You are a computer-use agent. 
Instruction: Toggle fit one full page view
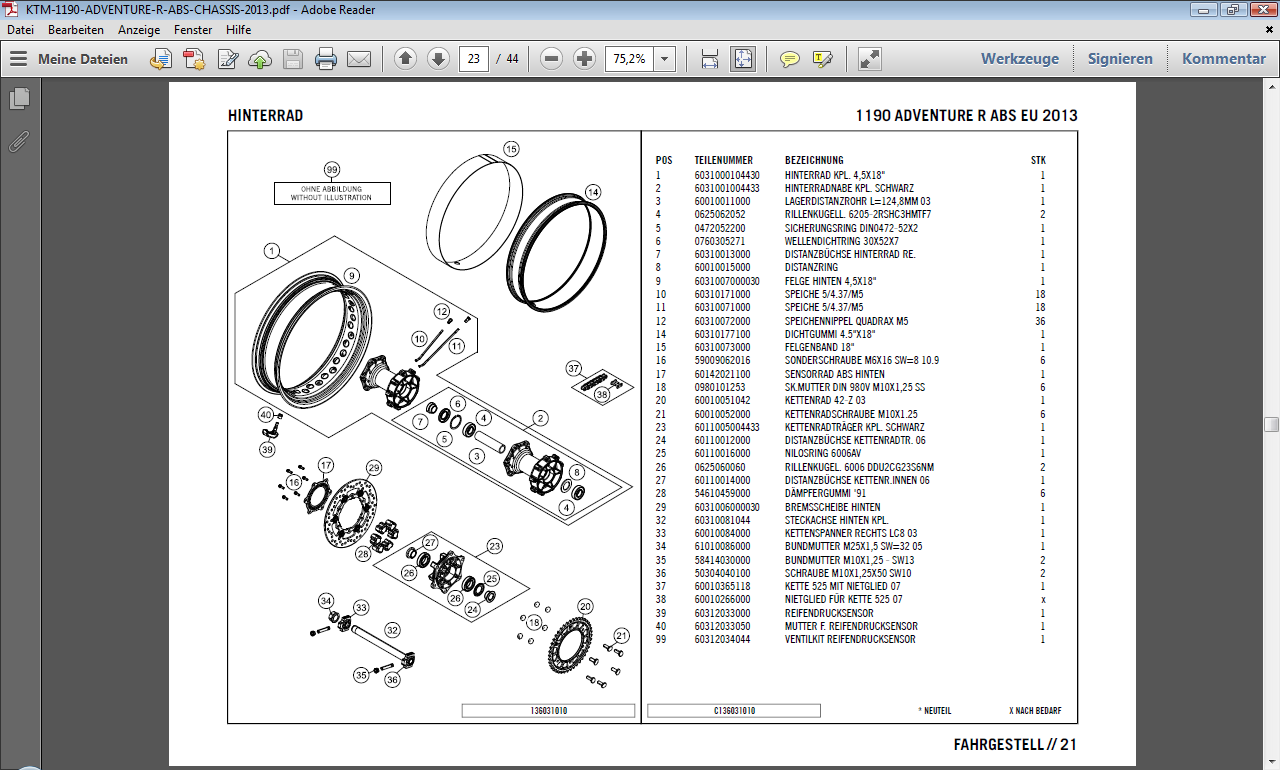pos(742,59)
